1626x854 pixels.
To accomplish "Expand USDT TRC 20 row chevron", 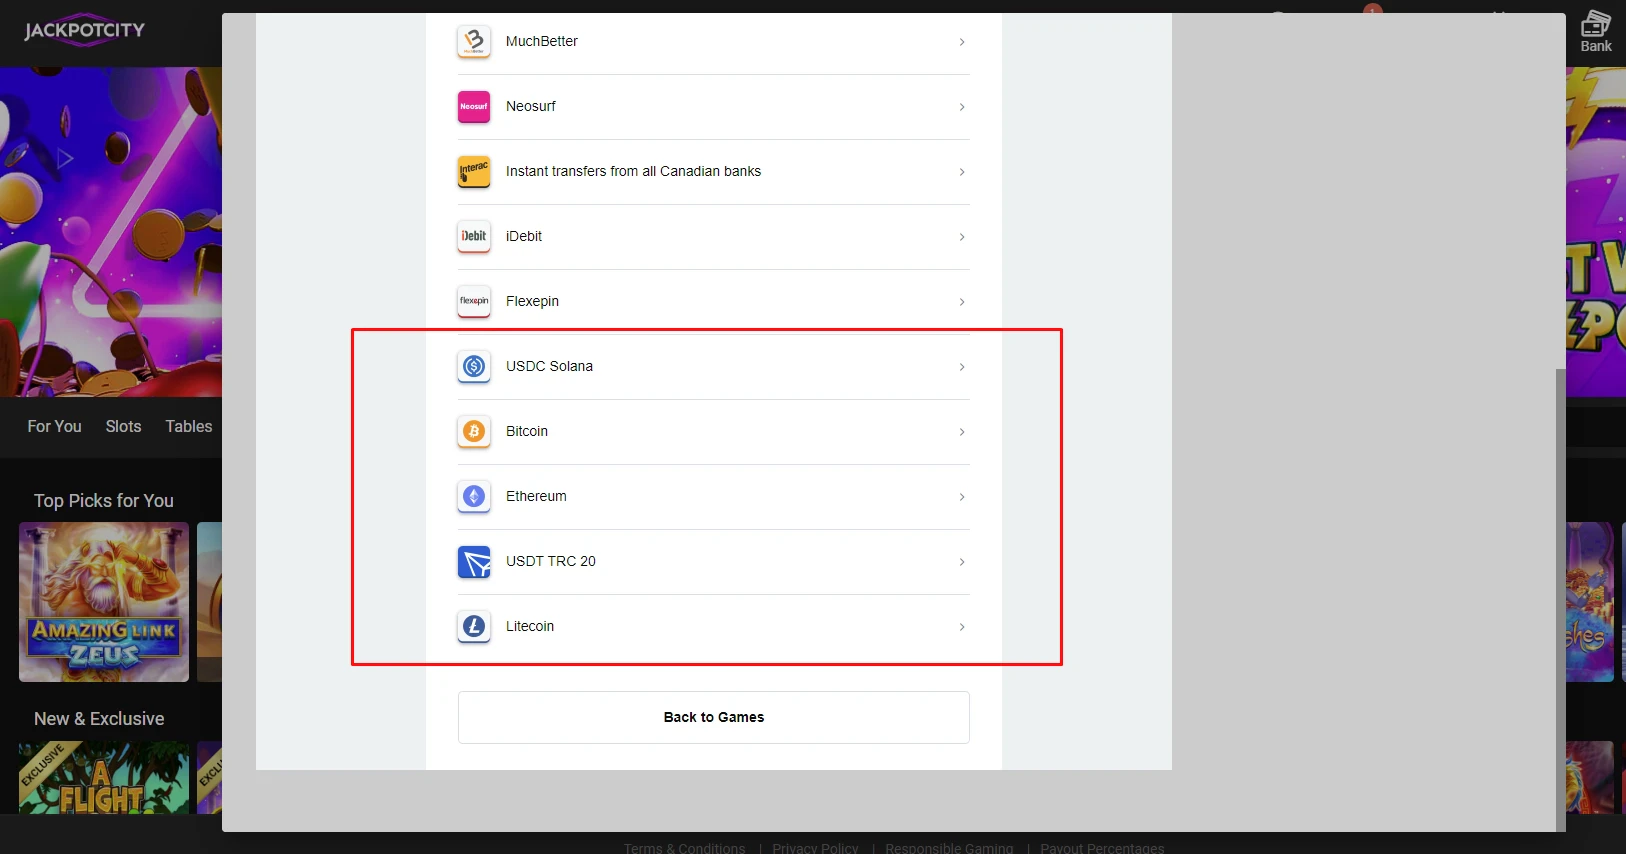I will tap(962, 562).
